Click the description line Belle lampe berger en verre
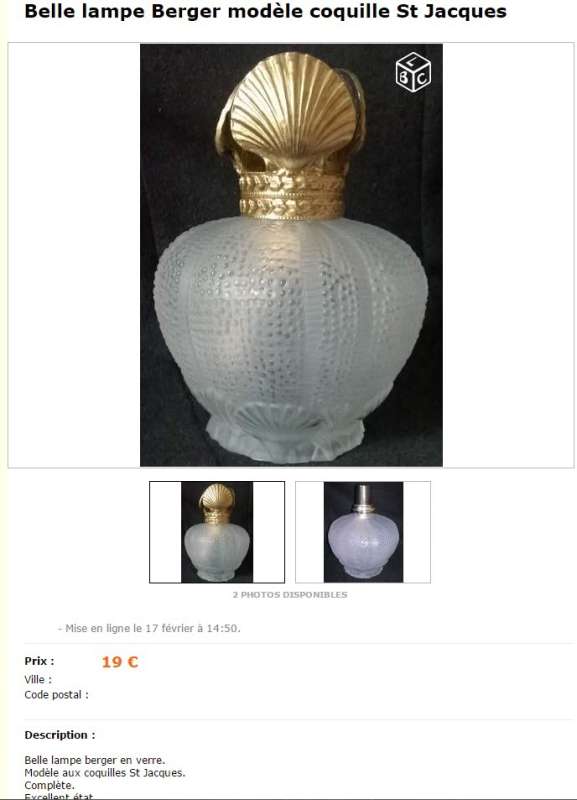 [x=95, y=760]
